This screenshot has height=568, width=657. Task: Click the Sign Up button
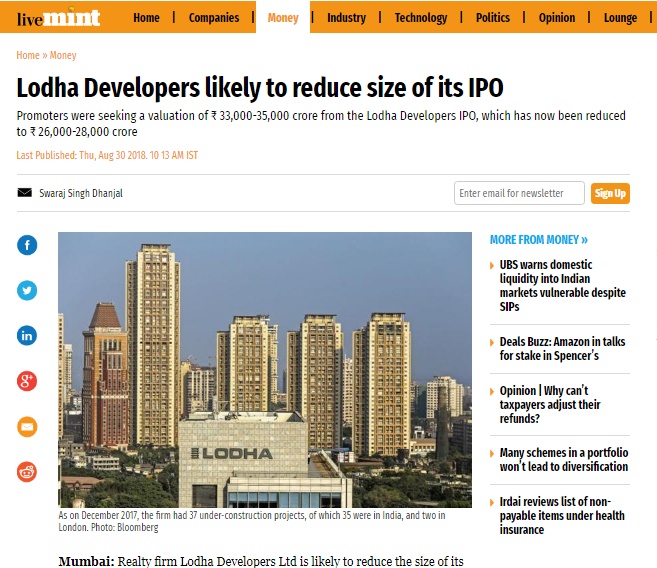(x=610, y=194)
